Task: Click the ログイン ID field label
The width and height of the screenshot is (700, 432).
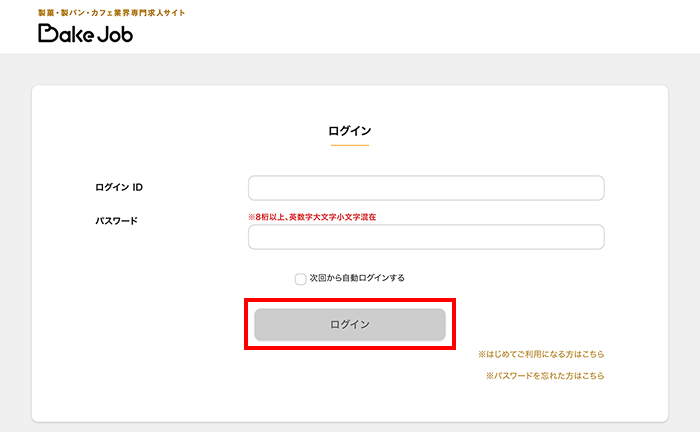Action: 119,187
